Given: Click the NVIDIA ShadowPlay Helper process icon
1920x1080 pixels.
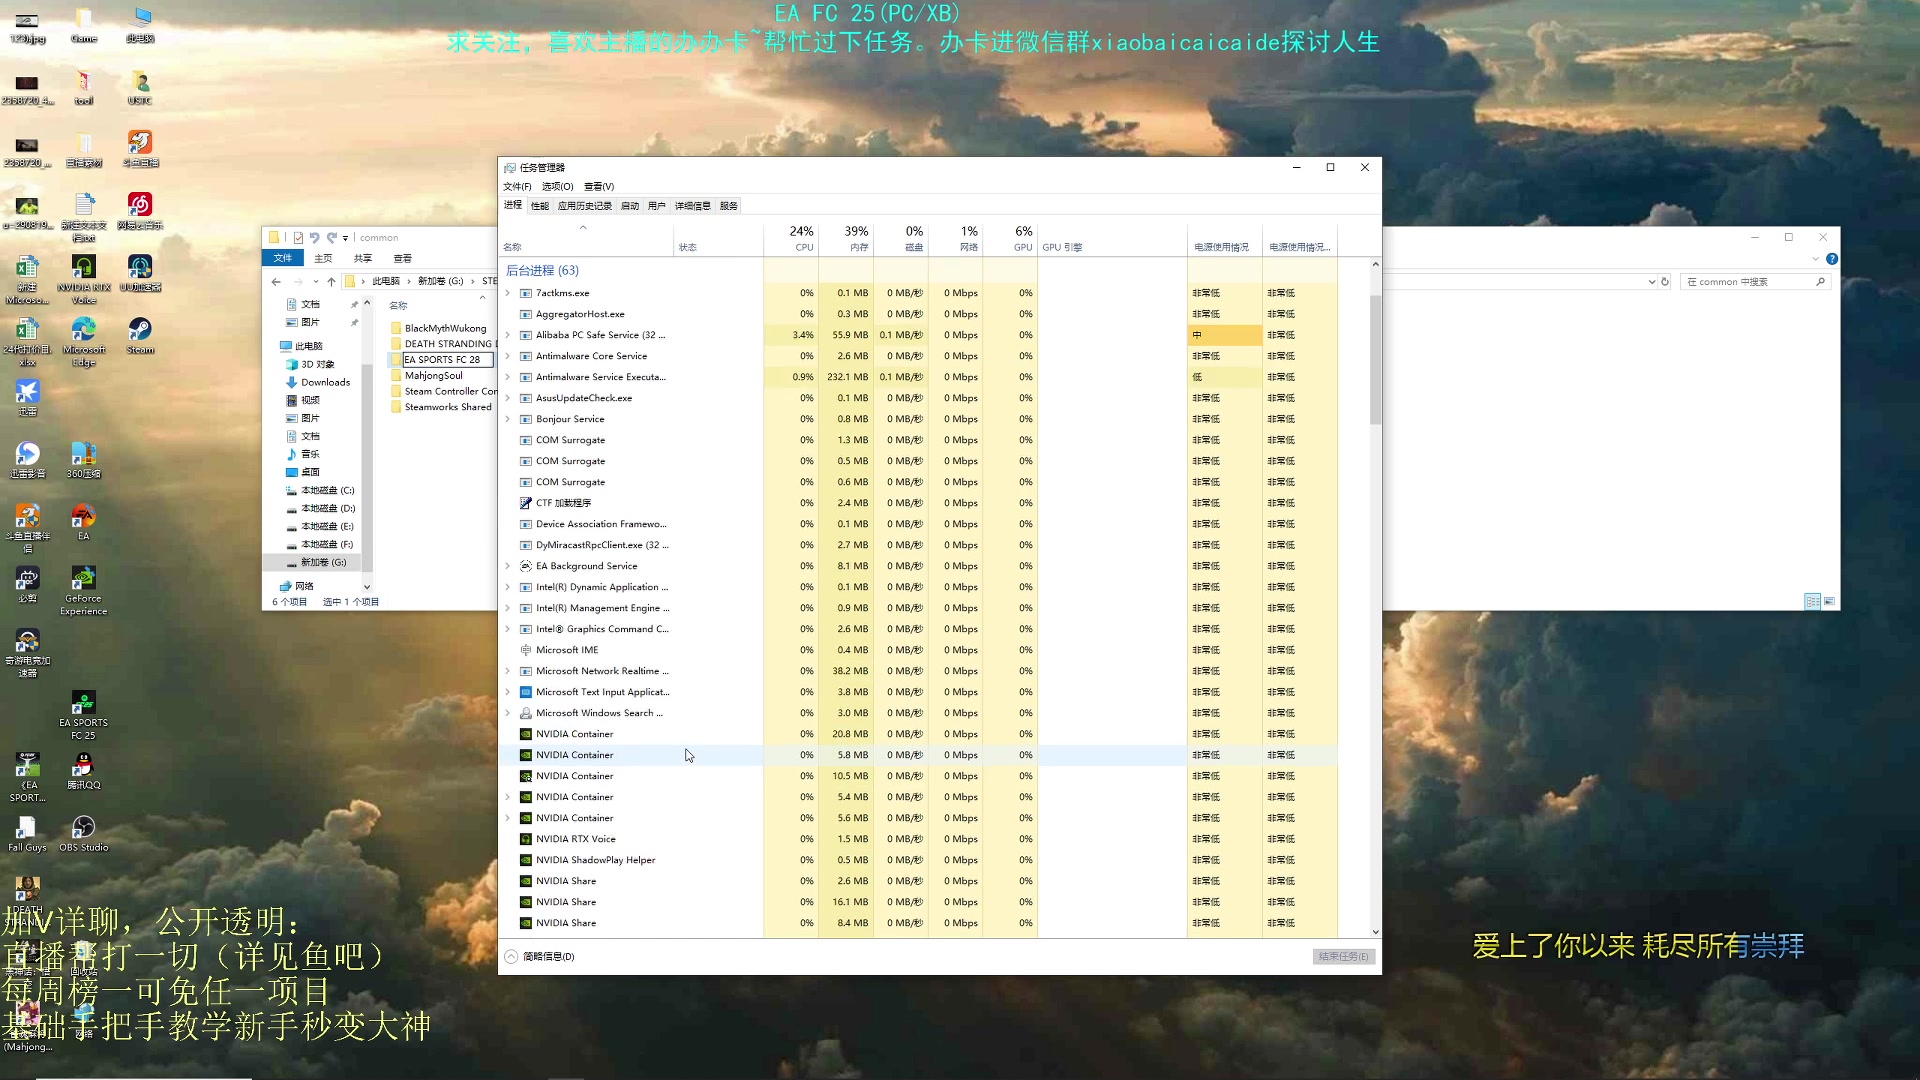Looking at the screenshot, I should (526, 860).
